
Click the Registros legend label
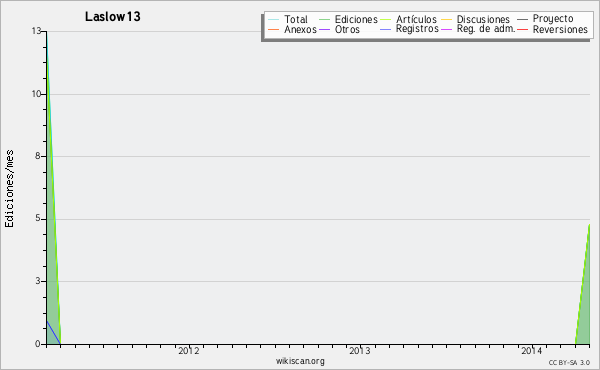pos(417,29)
